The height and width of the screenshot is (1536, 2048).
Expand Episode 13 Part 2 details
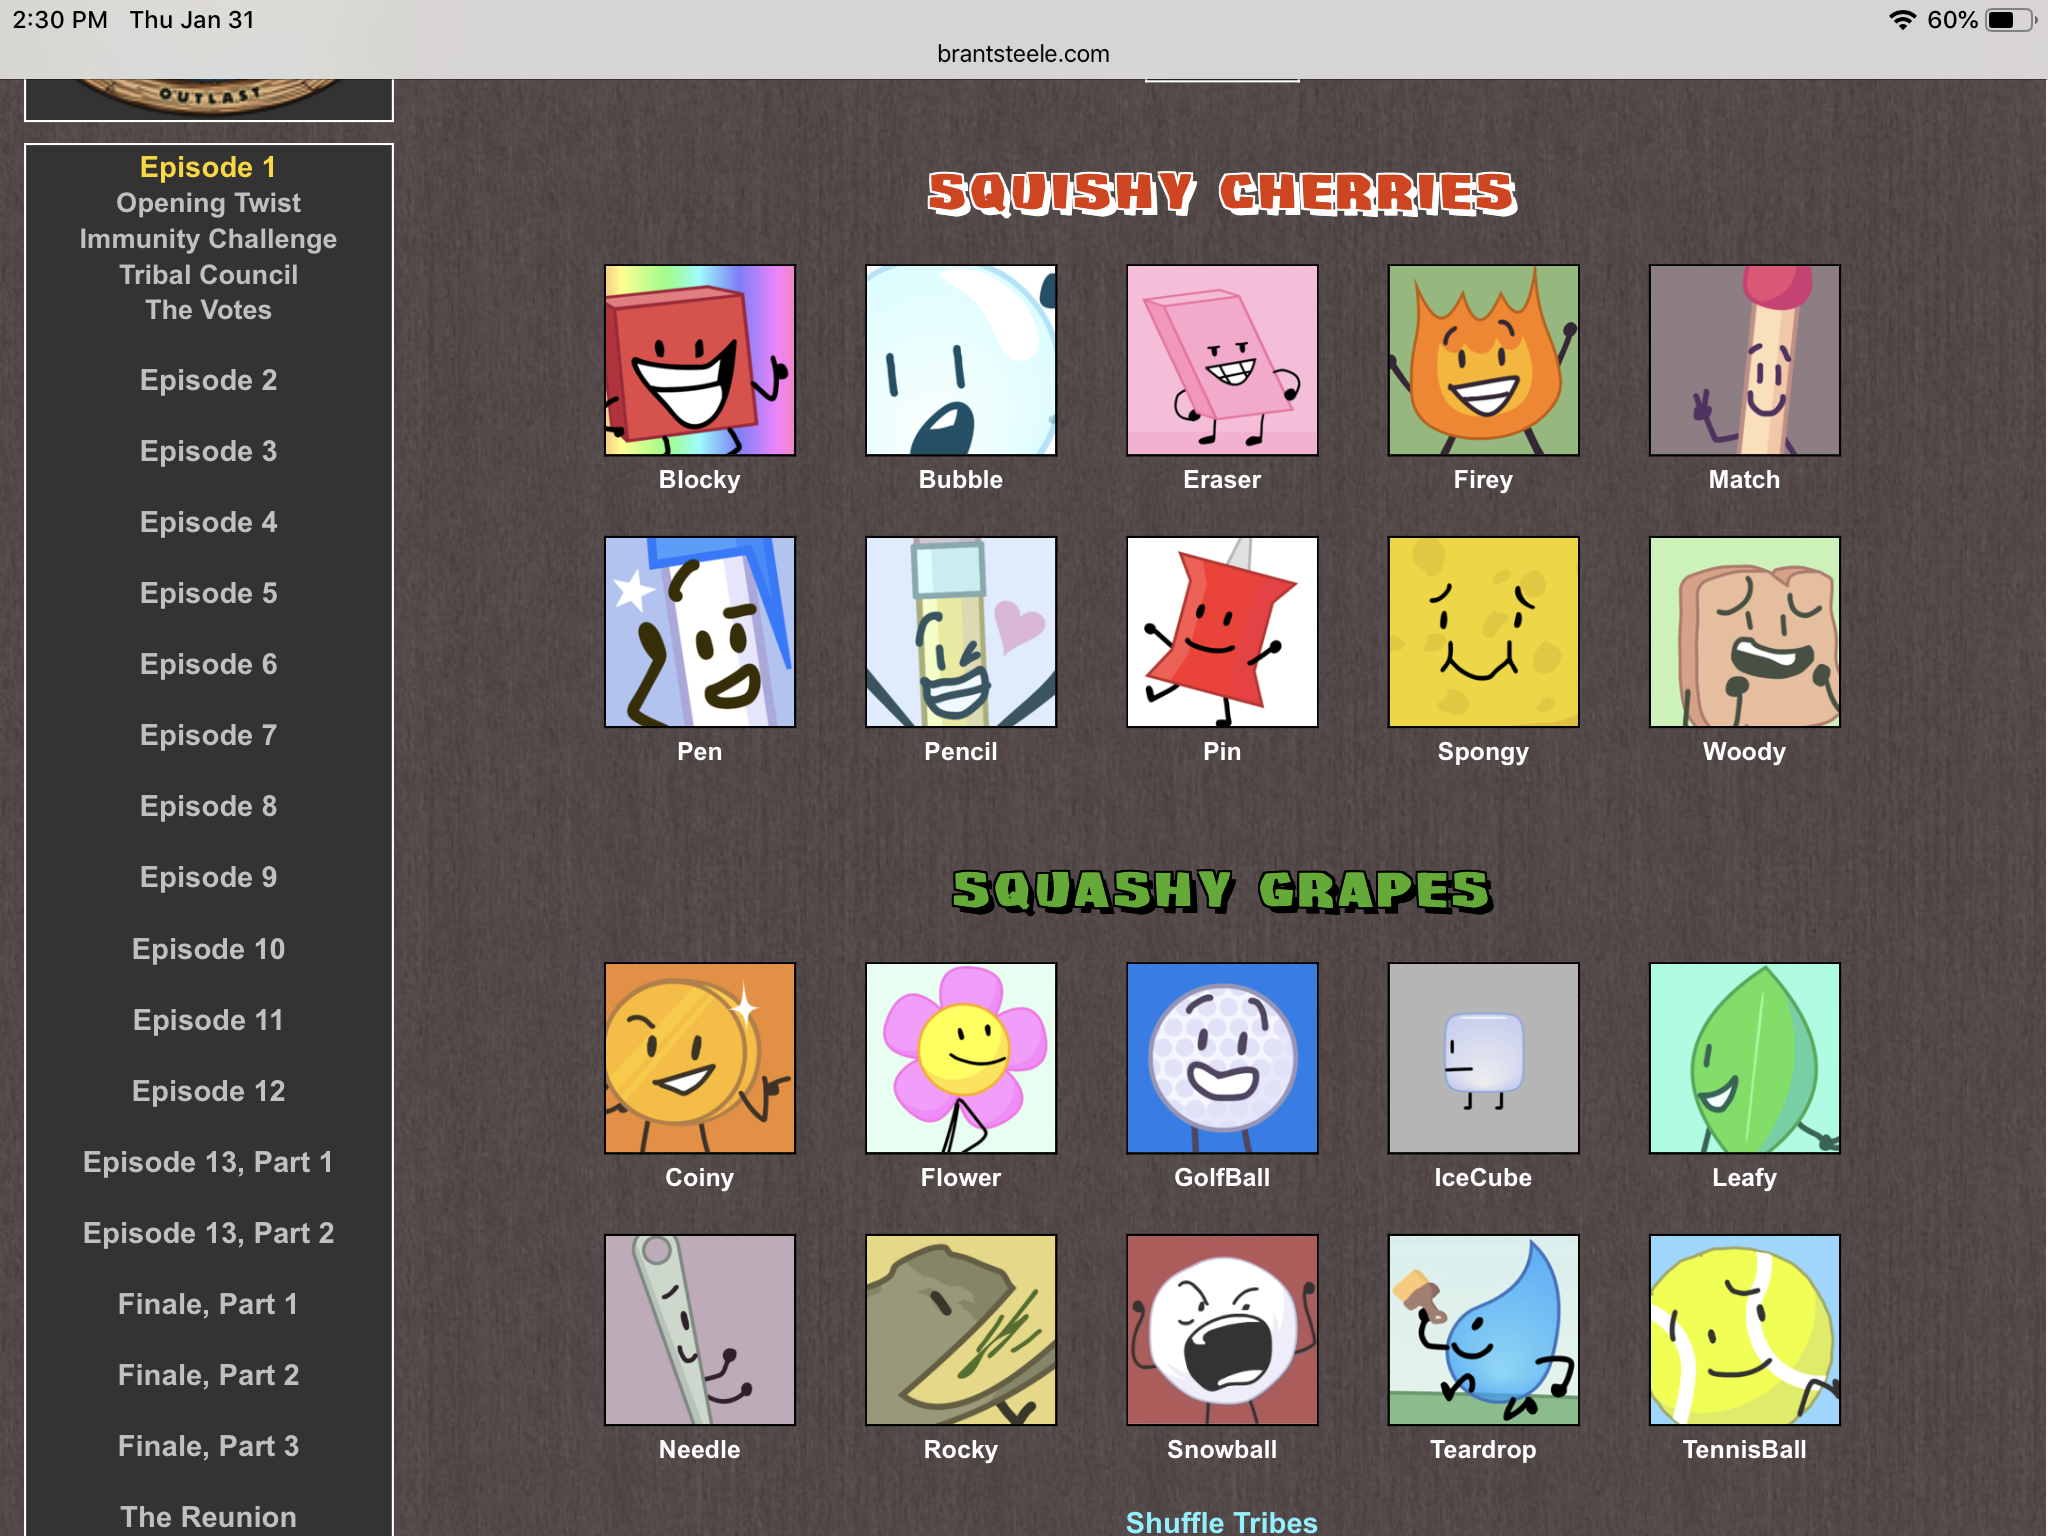210,1233
